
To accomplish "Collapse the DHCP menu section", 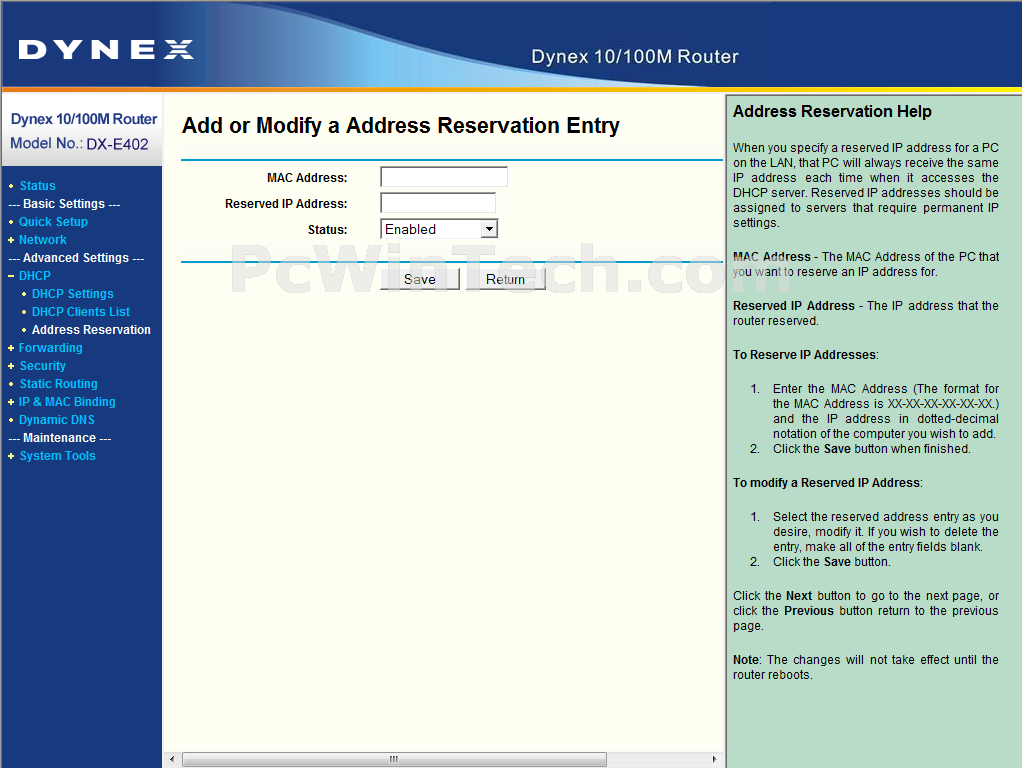I will tap(35, 276).
